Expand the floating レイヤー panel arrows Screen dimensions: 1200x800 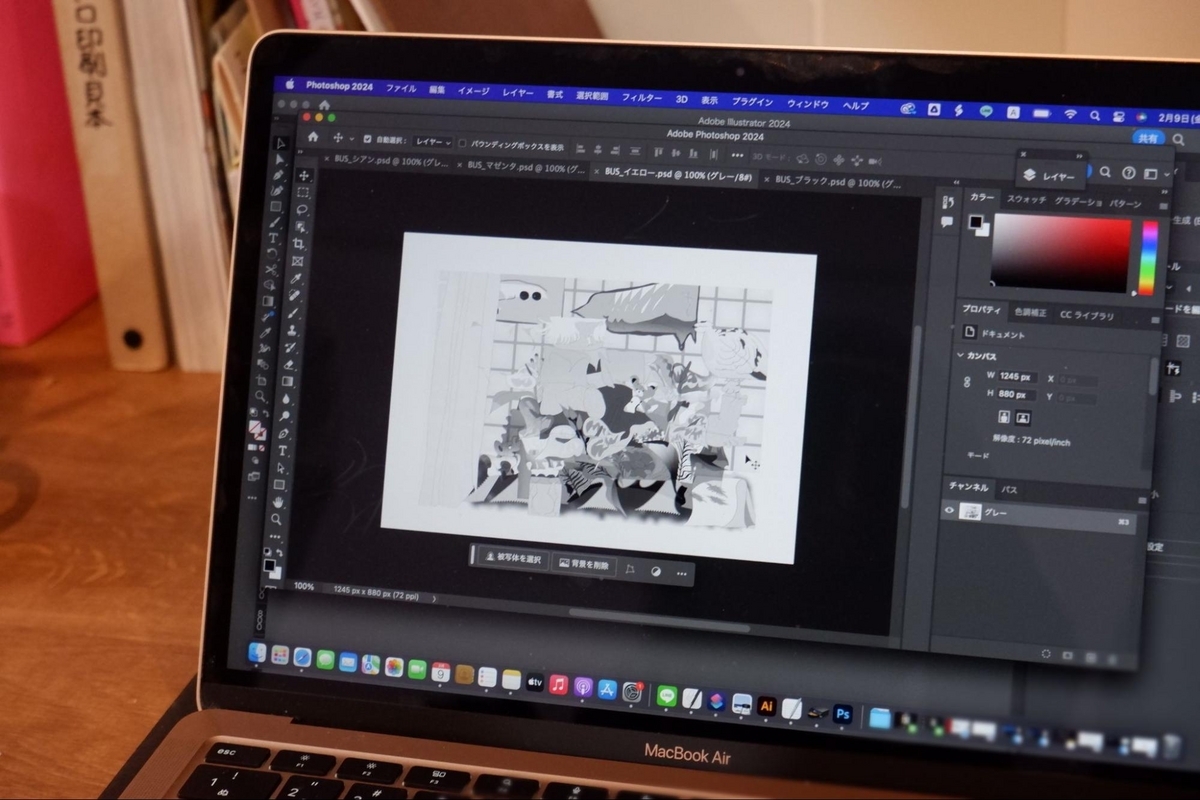[1079, 157]
